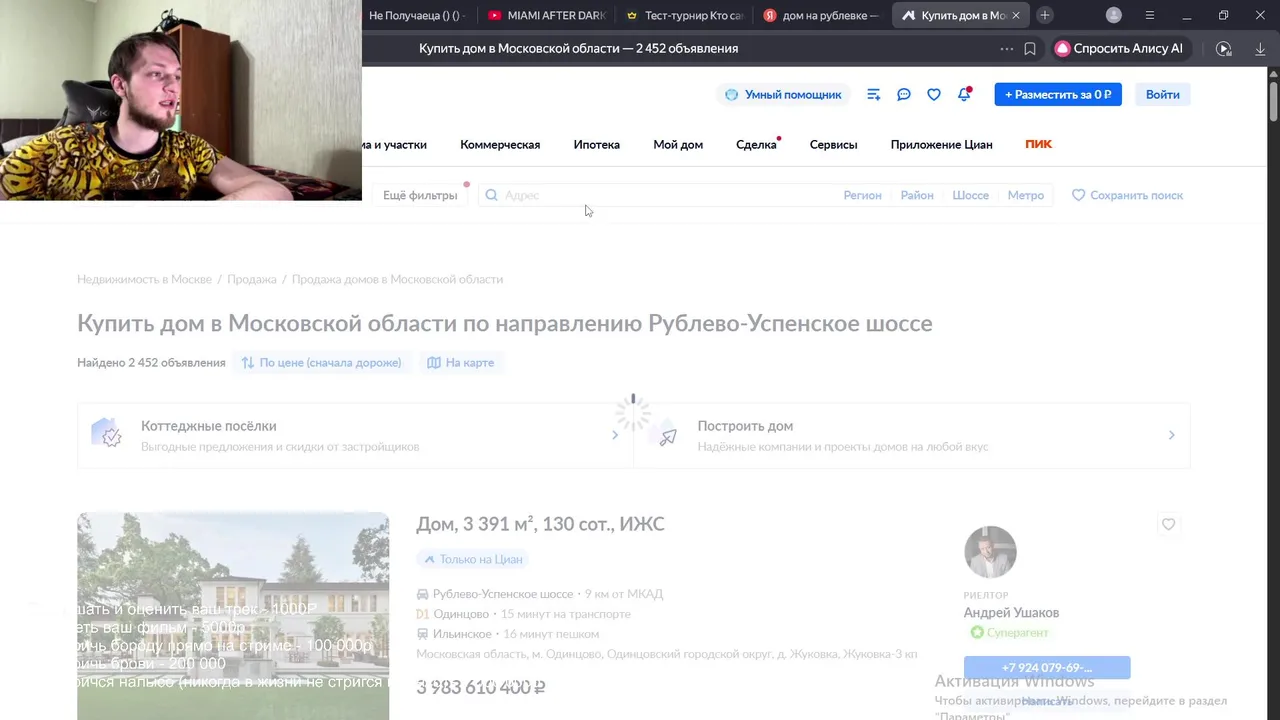This screenshot has width=1280, height=720.
Task: Close the Купить дом browser tab
Action: point(1015,15)
